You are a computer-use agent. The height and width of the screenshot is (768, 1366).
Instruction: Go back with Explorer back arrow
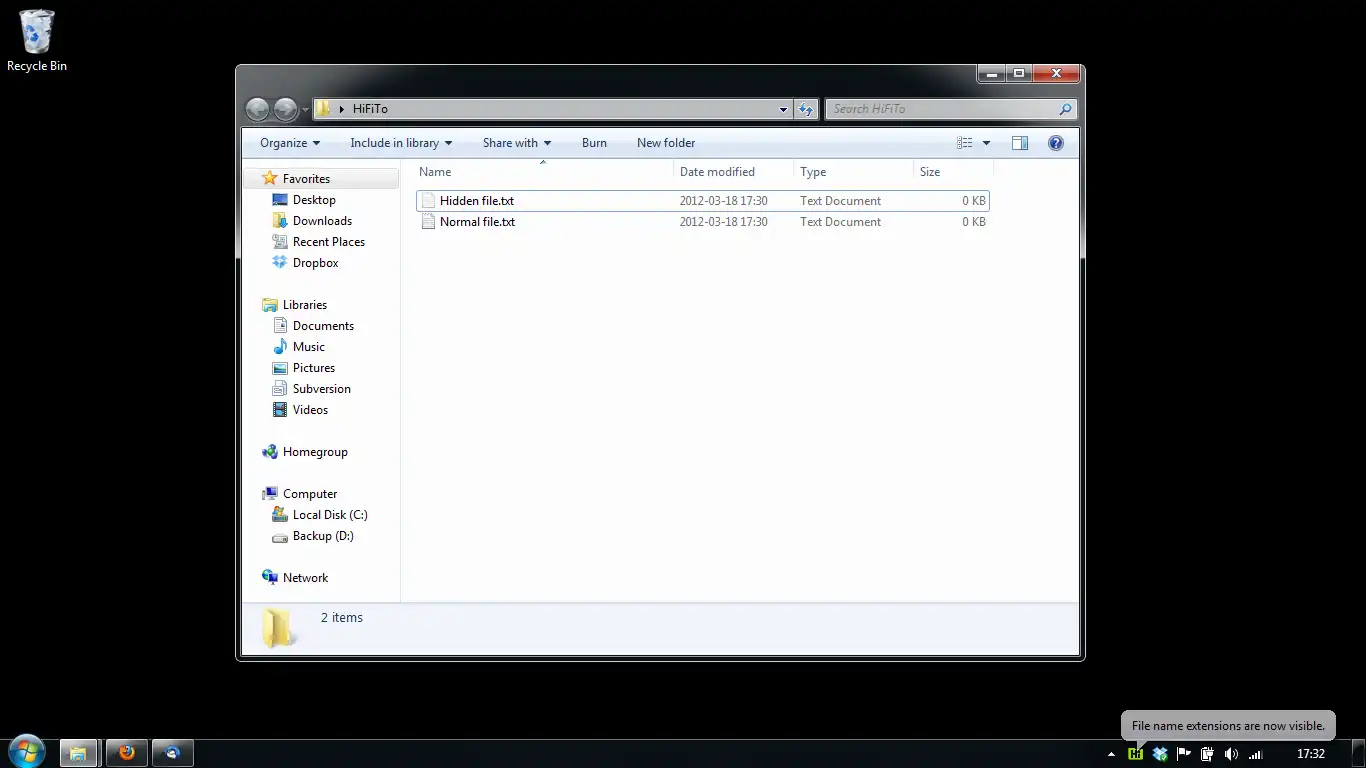258,109
